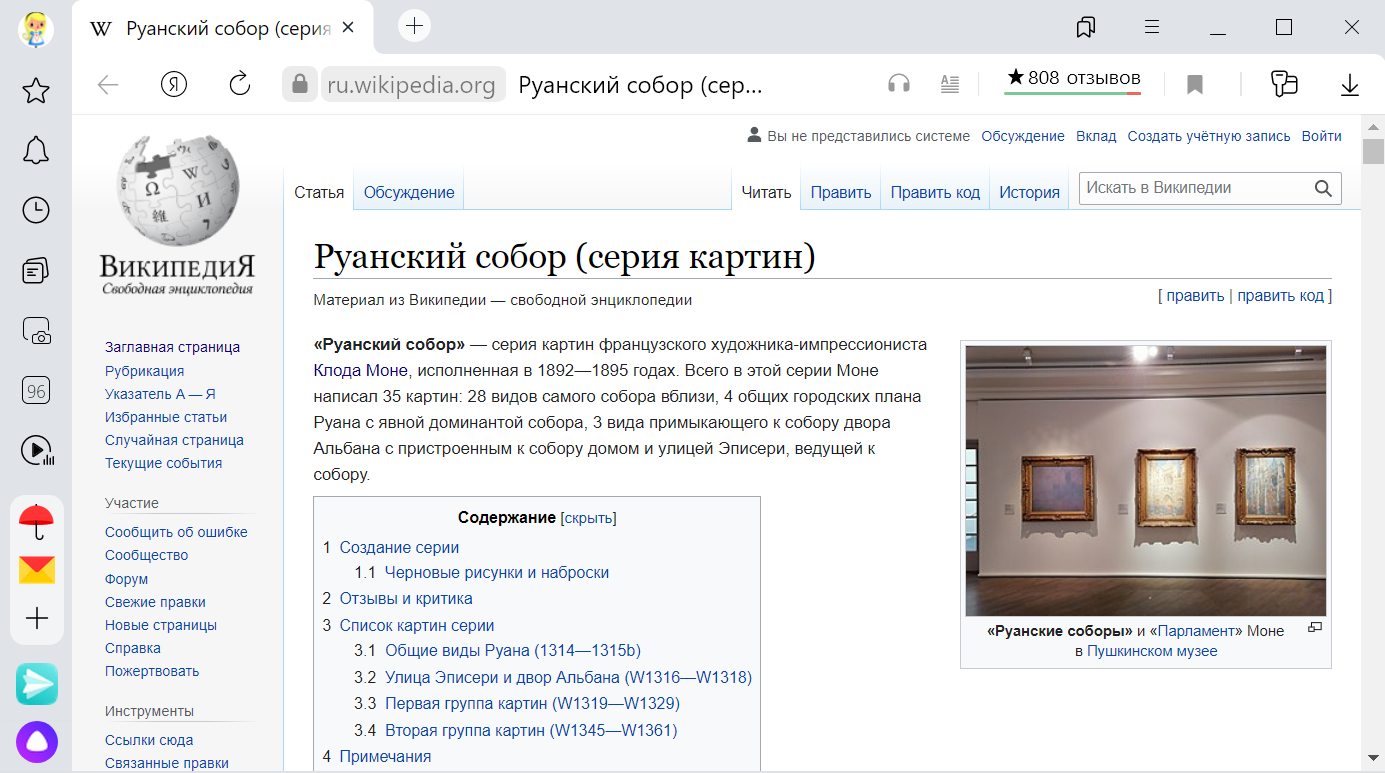
Task: Open a new tab with plus button
Action: [x=415, y=27]
